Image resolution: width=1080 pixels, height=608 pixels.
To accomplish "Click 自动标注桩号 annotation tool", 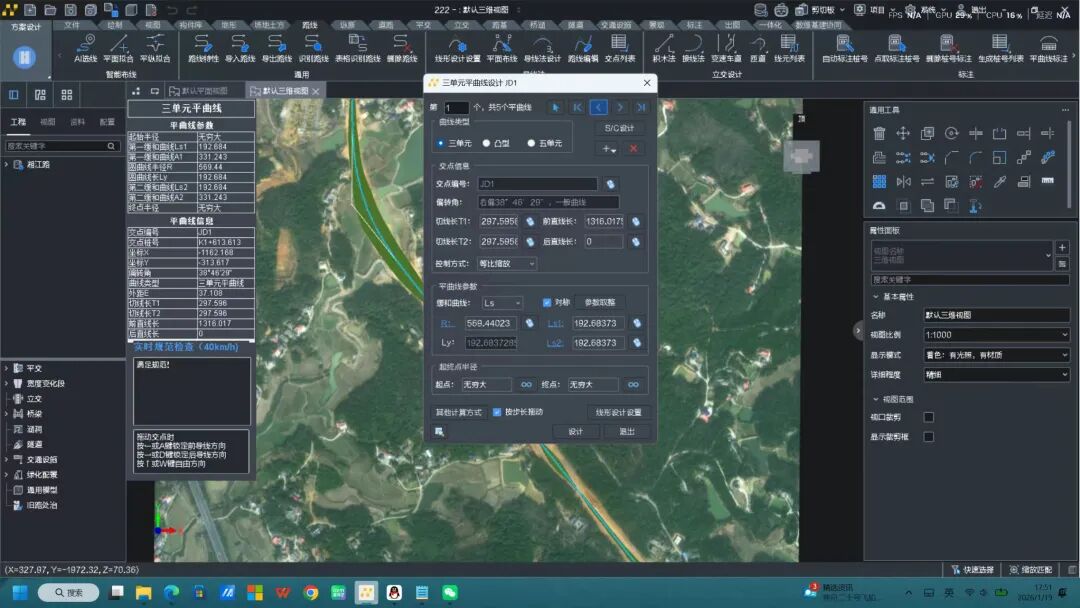I will tap(844, 48).
